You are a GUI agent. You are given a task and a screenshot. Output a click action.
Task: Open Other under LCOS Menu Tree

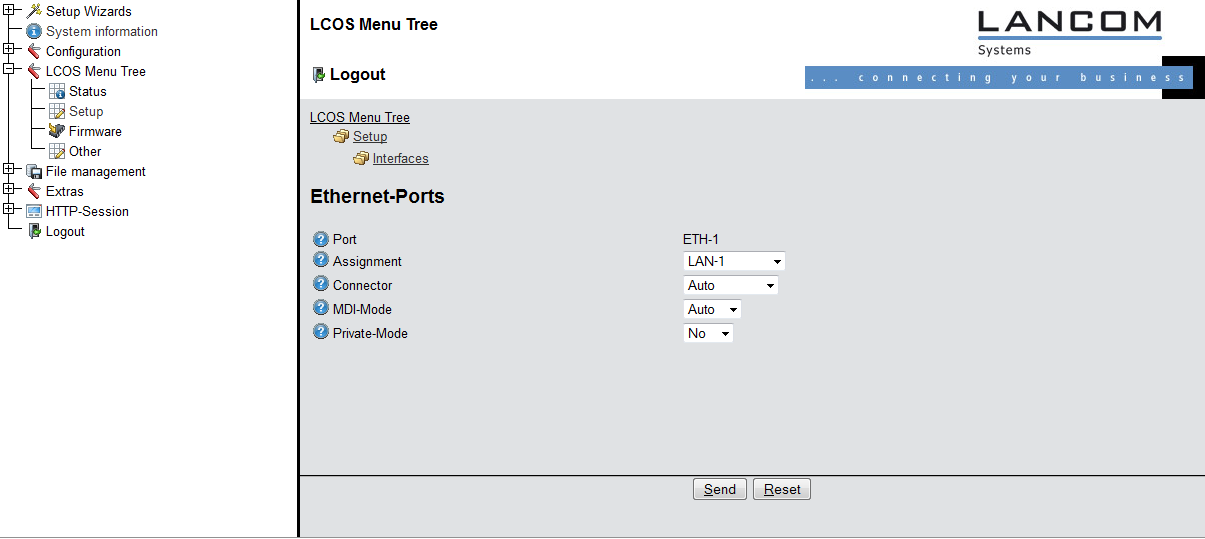pos(85,151)
